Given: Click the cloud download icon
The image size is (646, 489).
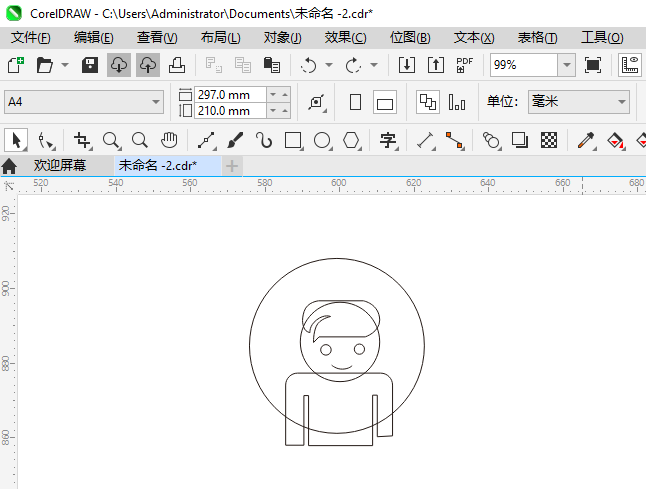Looking at the screenshot, I should click(x=119, y=65).
